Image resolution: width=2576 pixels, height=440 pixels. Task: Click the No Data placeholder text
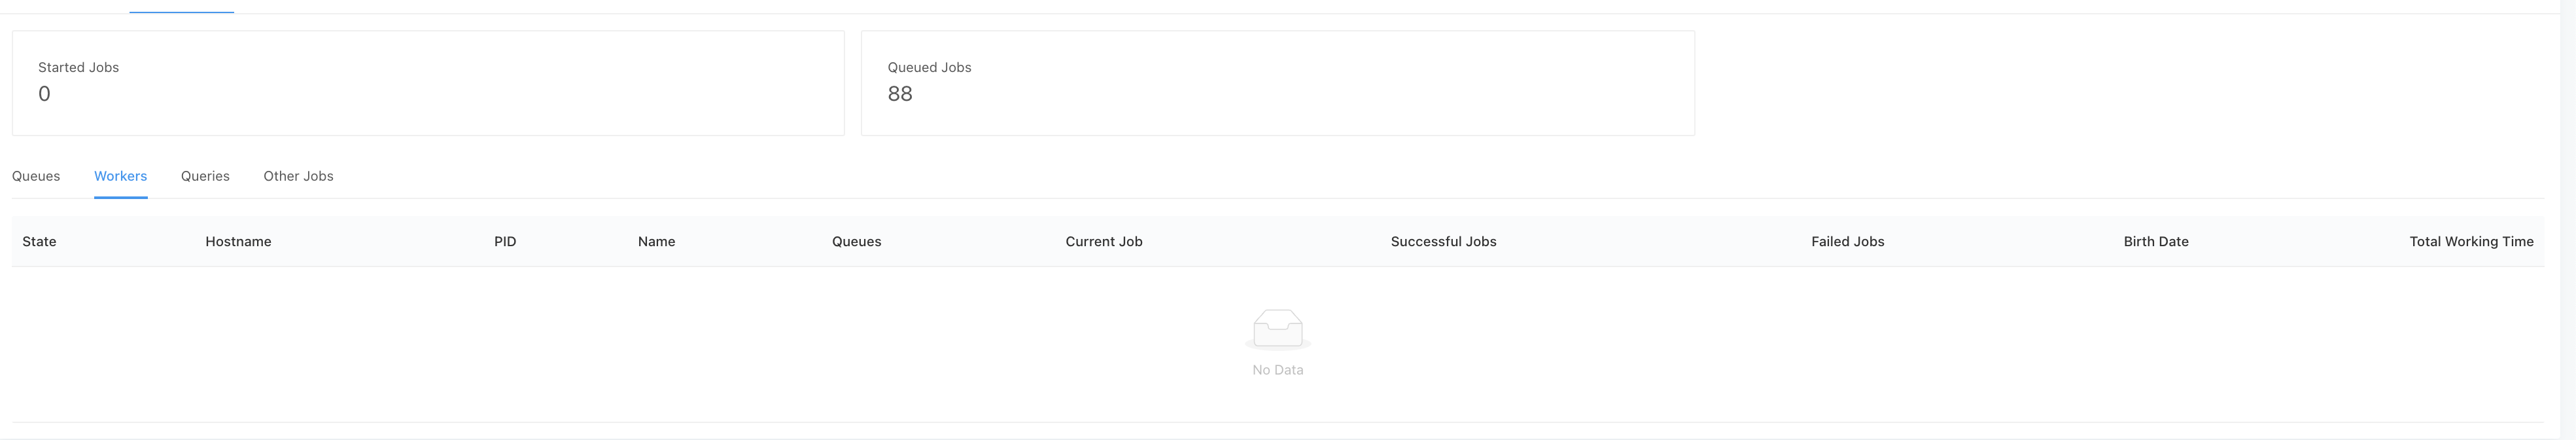1277,370
